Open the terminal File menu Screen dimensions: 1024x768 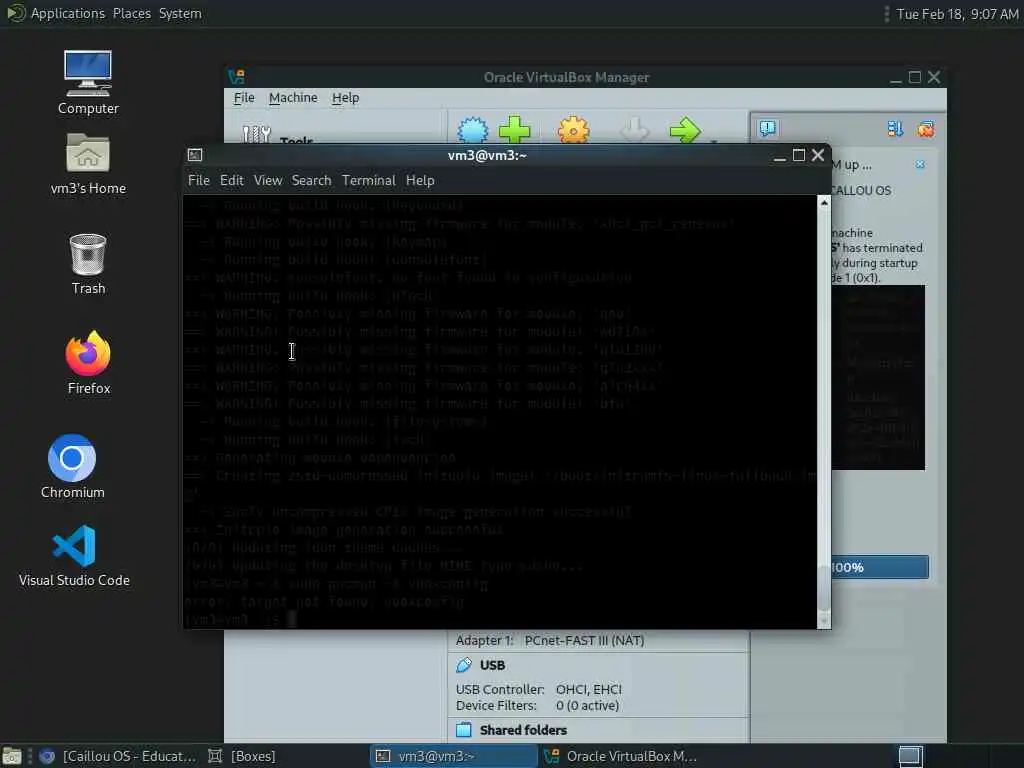click(199, 180)
